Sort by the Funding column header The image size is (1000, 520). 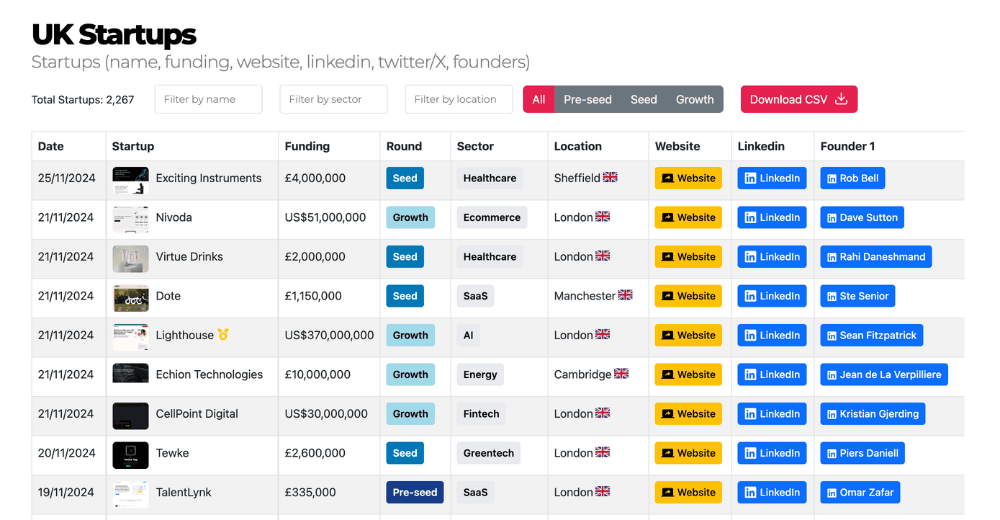(x=307, y=146)
